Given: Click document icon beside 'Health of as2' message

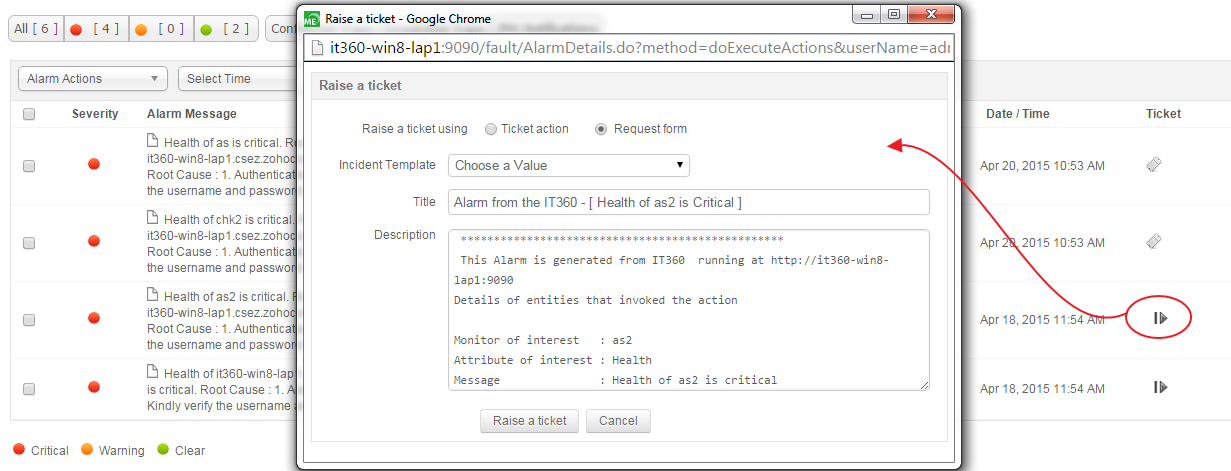Looking at the screenshot, I should coord(153,295).
